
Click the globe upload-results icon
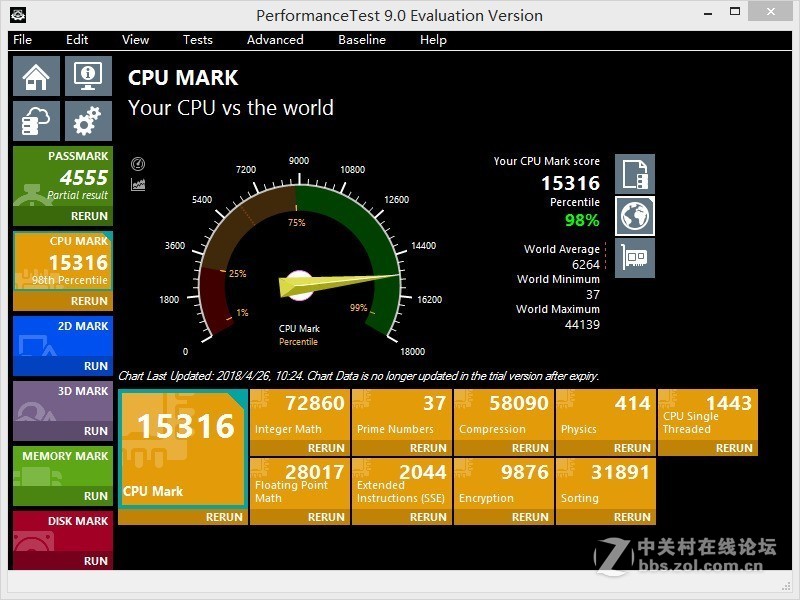633,214
